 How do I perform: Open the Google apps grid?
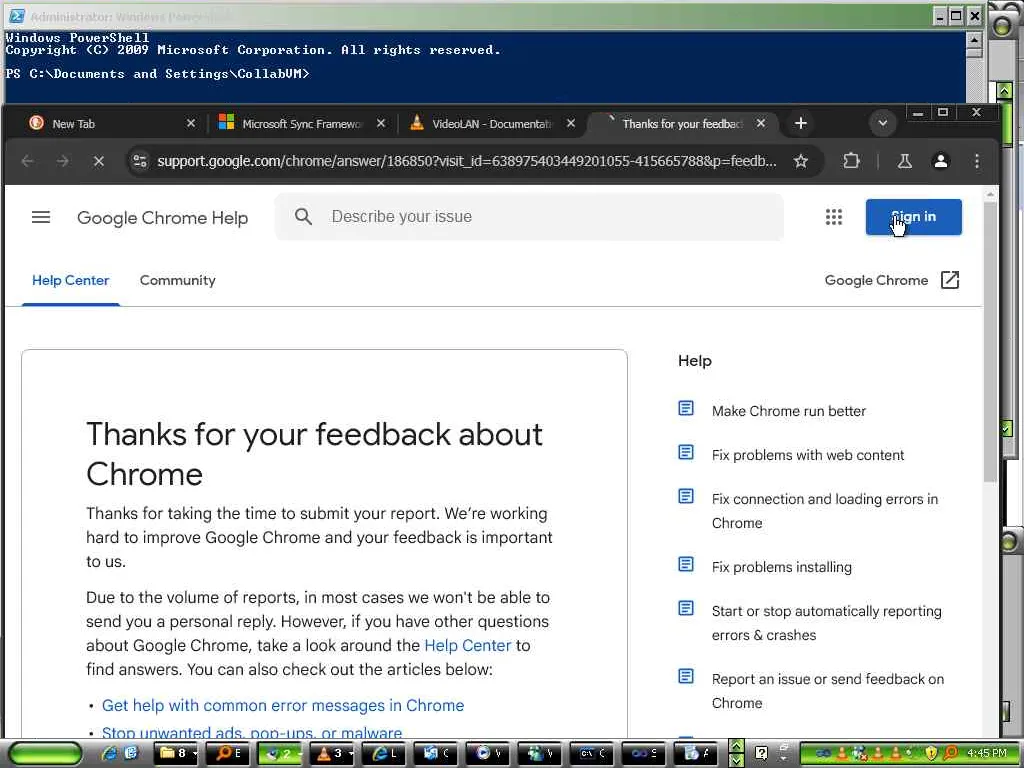click(833, 217)
